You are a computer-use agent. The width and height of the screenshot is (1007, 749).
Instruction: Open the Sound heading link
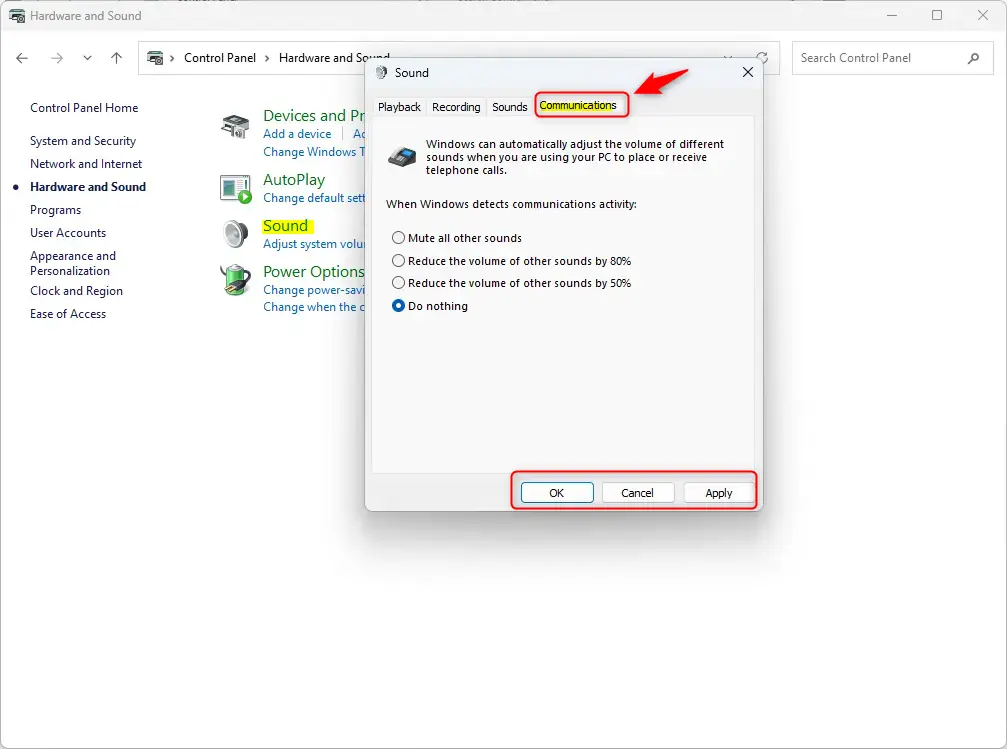click(x=286, y=226)
